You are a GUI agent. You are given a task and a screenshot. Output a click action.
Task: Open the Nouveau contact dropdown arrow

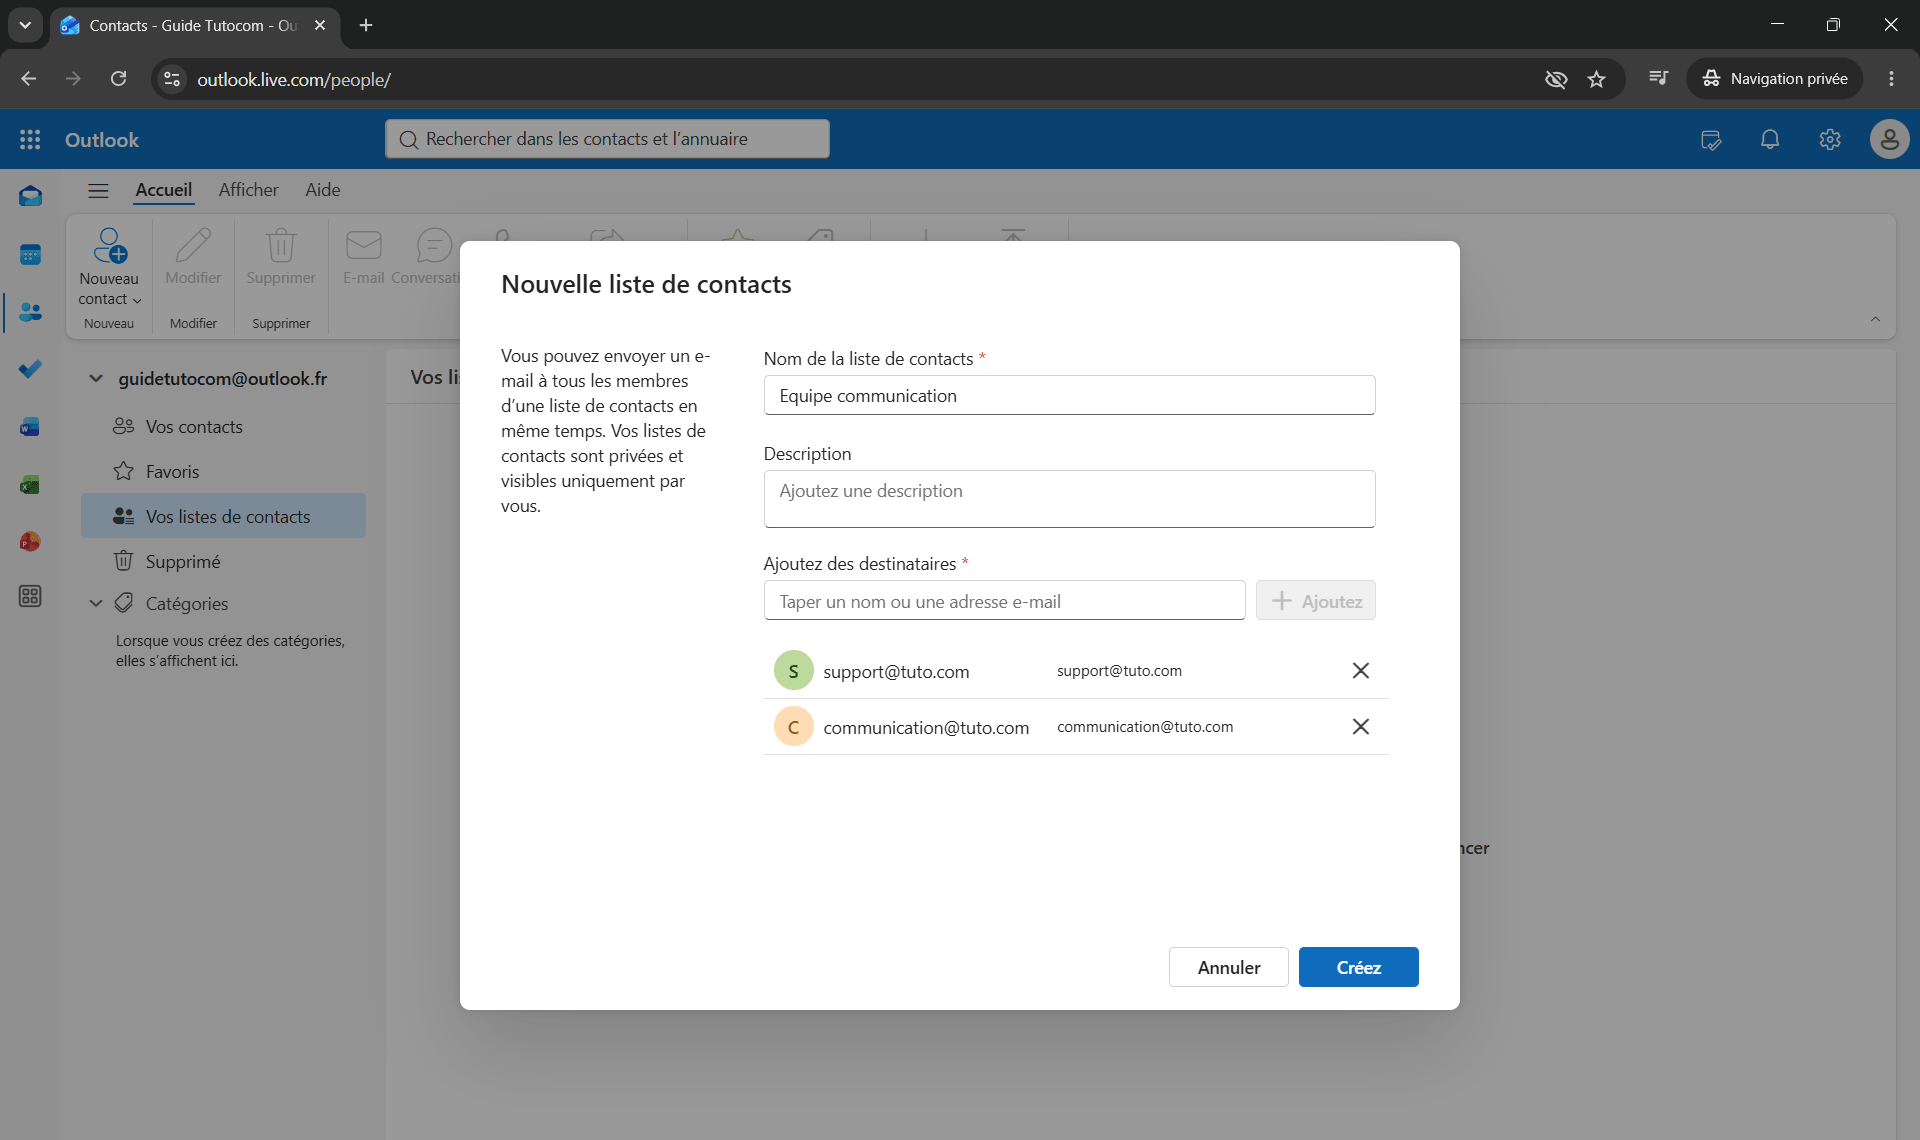(137, 300)
